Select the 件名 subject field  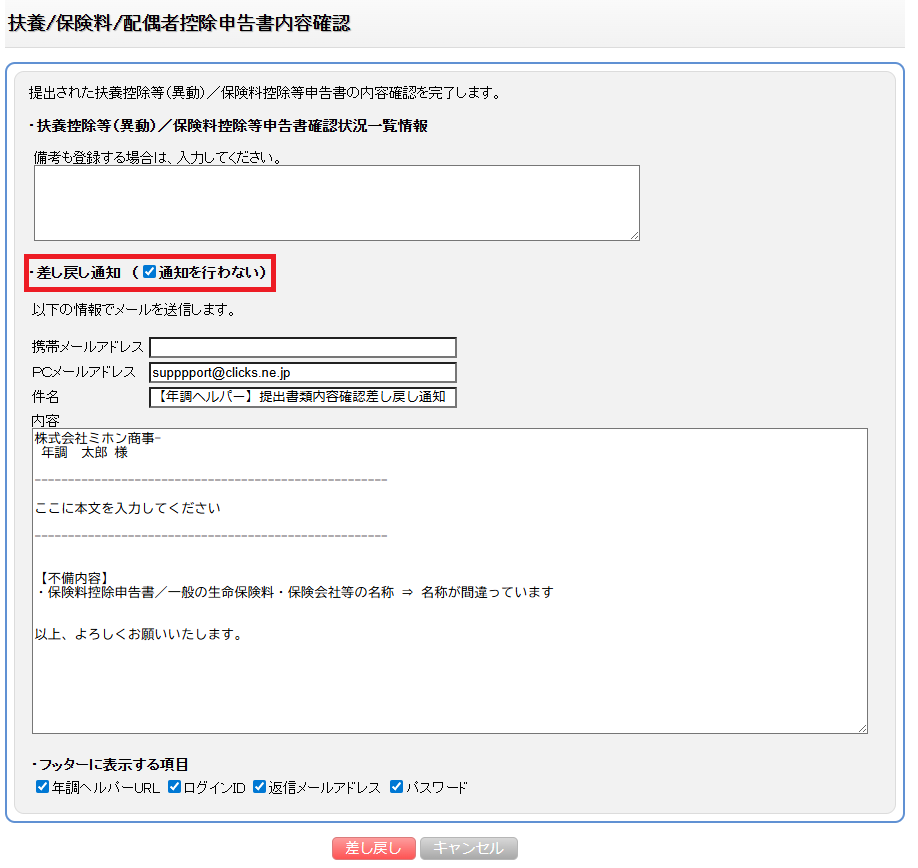[x=302, y=397]
